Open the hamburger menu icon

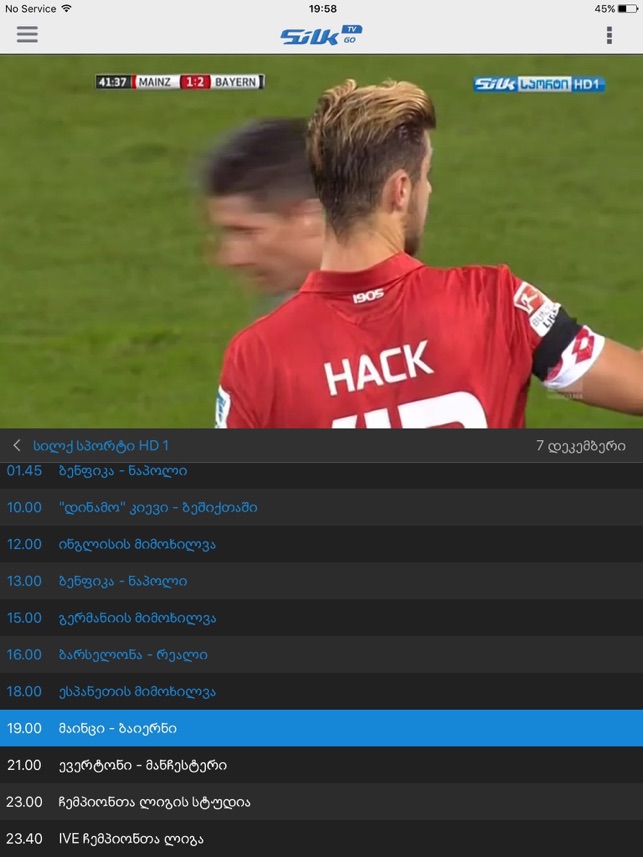pos(27,34)
